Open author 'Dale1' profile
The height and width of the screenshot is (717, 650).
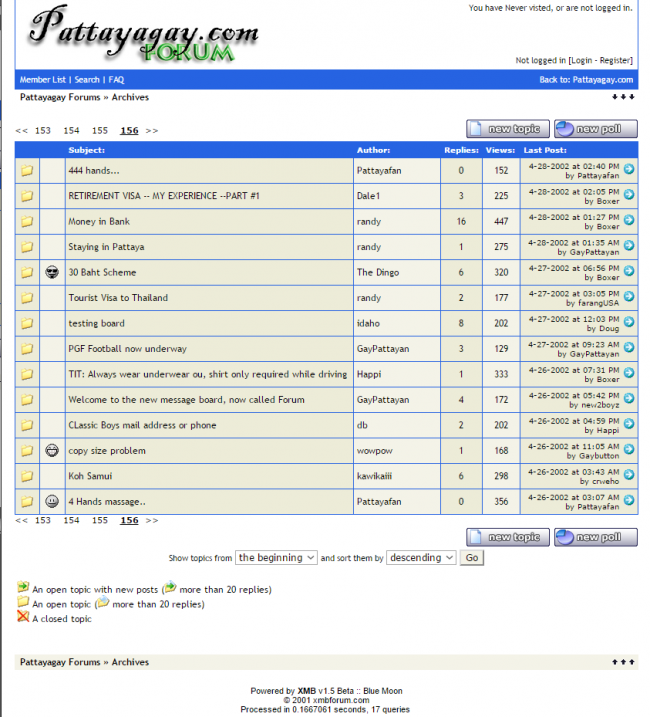click(368, 196)
